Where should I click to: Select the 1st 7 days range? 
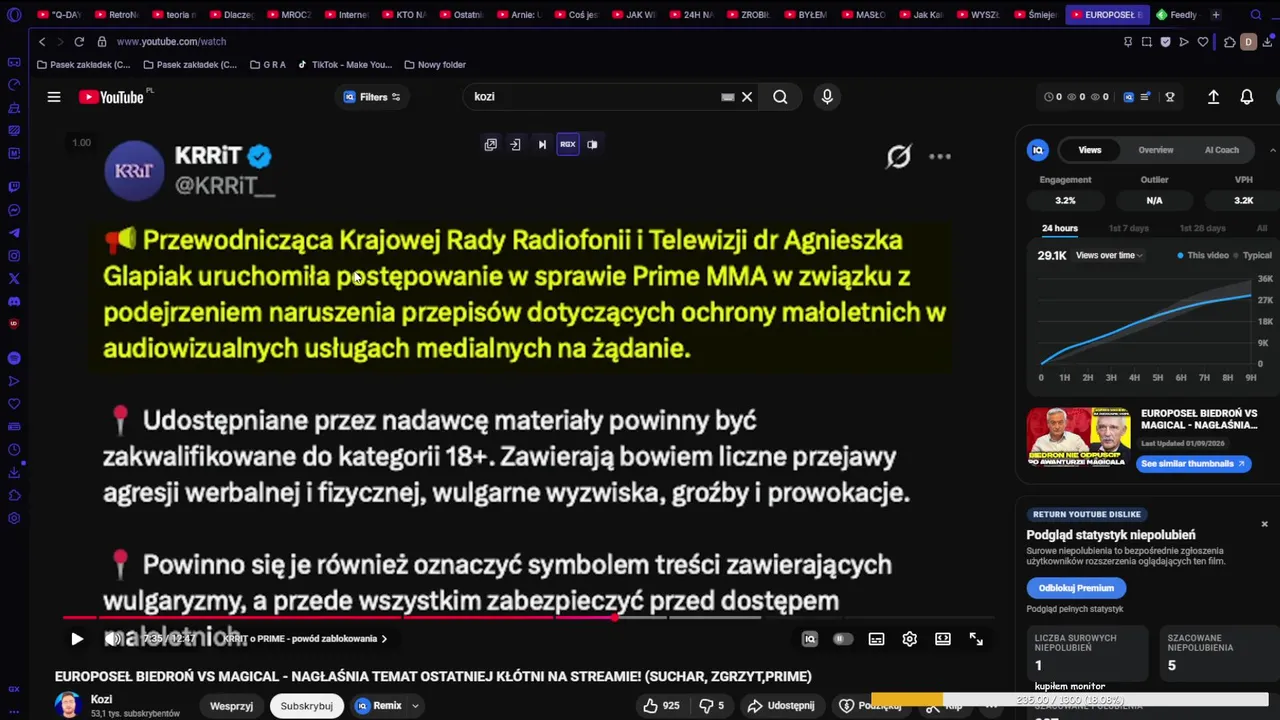coord(1129,228)
